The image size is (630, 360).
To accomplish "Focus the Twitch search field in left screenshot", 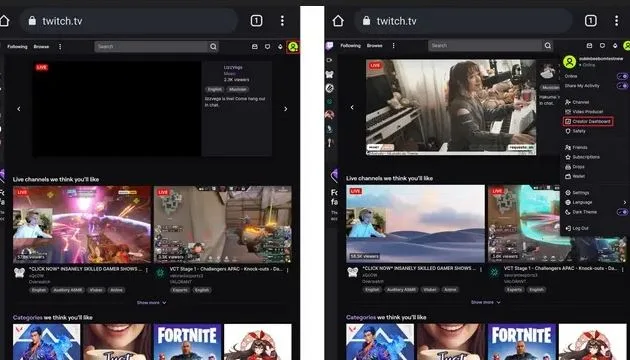I will (151, 47).
